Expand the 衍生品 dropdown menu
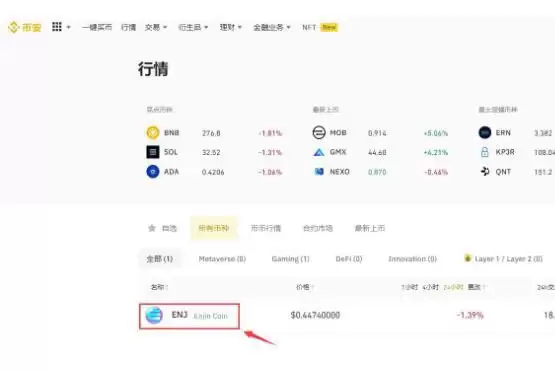The width and height of the screenshot is (555, 372). point(193,27)
